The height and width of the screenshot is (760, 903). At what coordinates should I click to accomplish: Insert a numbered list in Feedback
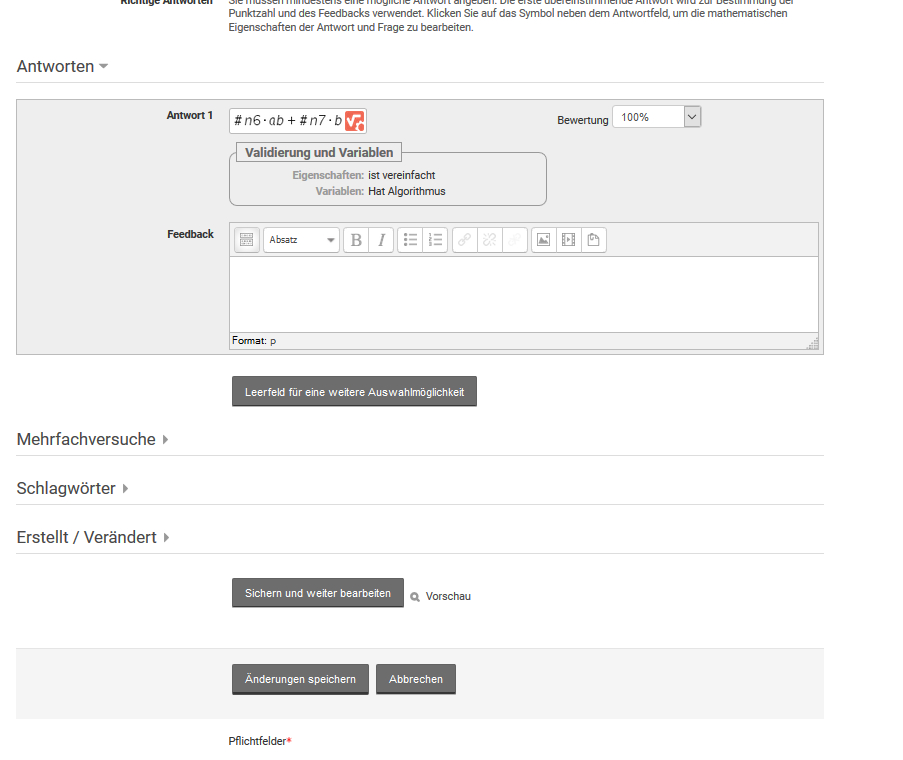pos(435,240)
